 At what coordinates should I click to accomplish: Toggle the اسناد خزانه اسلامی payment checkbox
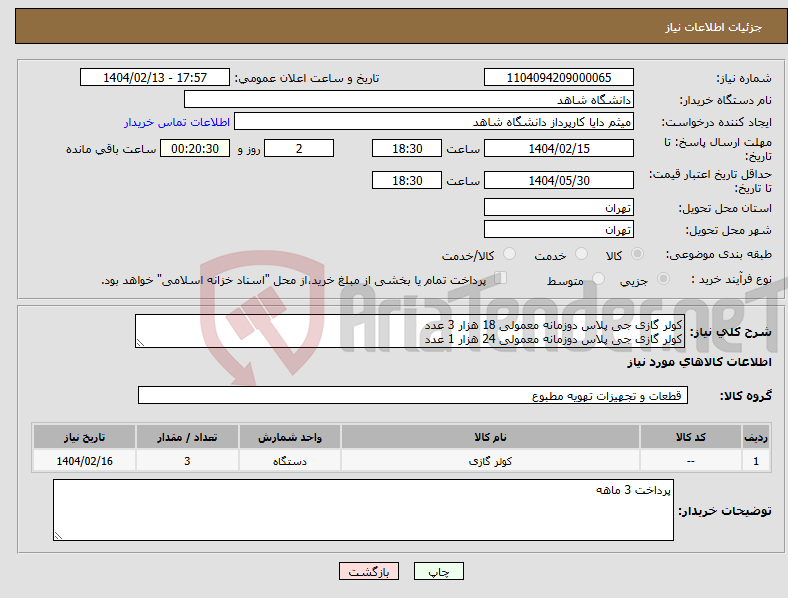click(501, 278)
